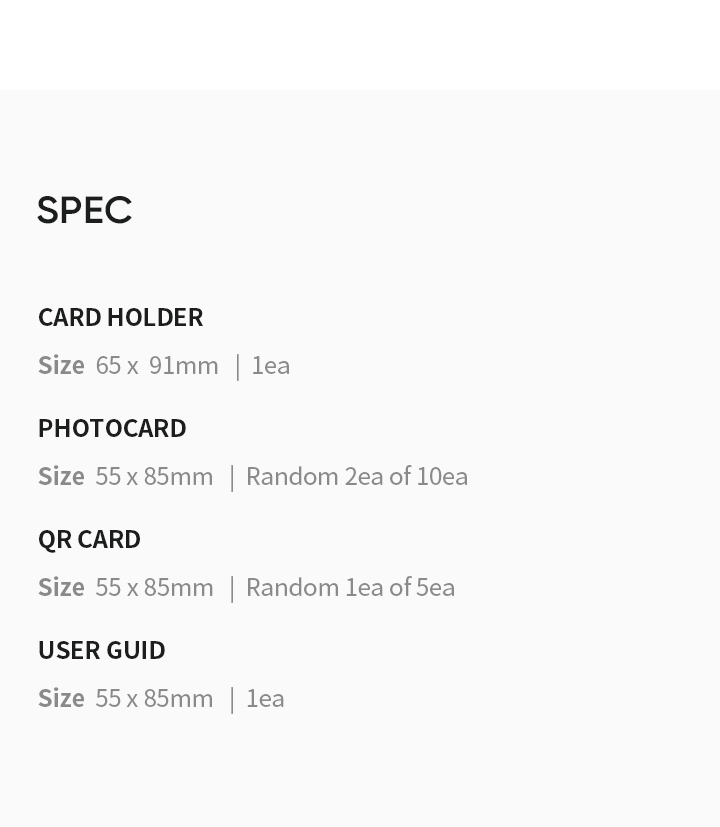Click the Size label under QR CARD
Viewport: 720px width, 827px height.
coord(61,587)
